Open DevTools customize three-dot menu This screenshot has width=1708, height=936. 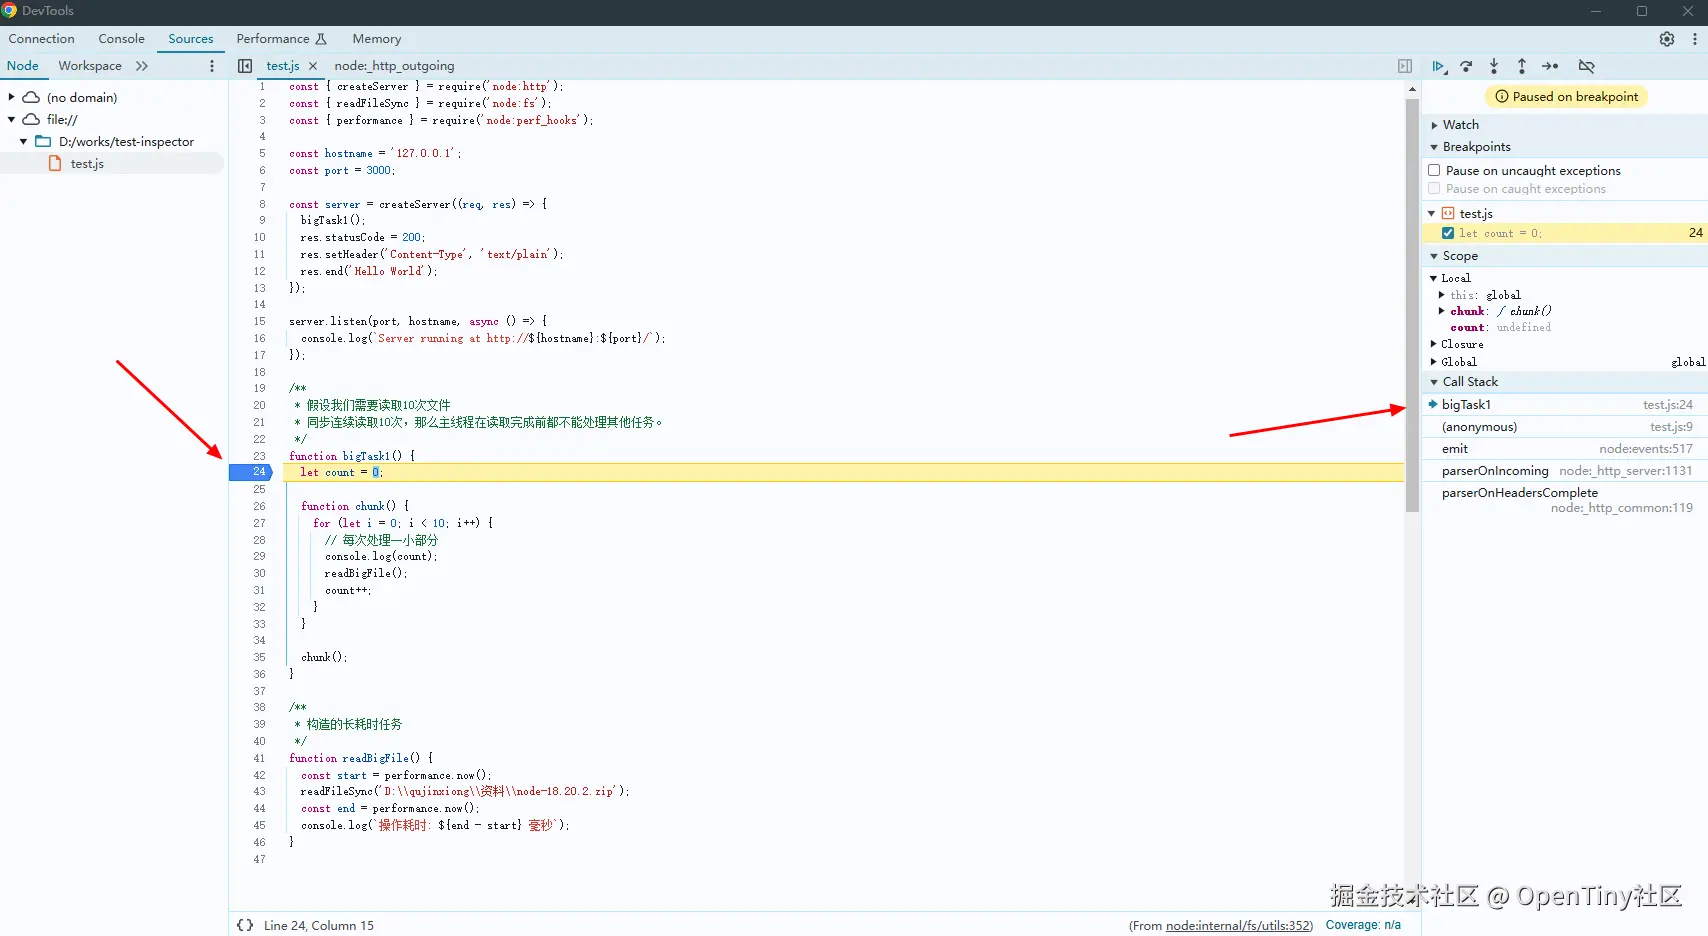pyautogui.click(x=1694, y=39)
